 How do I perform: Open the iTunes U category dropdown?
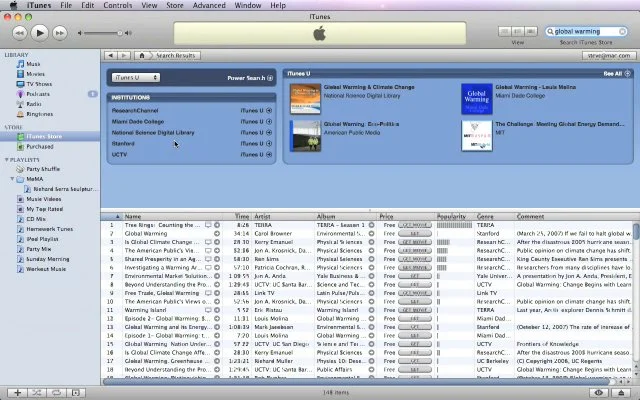click(x=136, y=78)
